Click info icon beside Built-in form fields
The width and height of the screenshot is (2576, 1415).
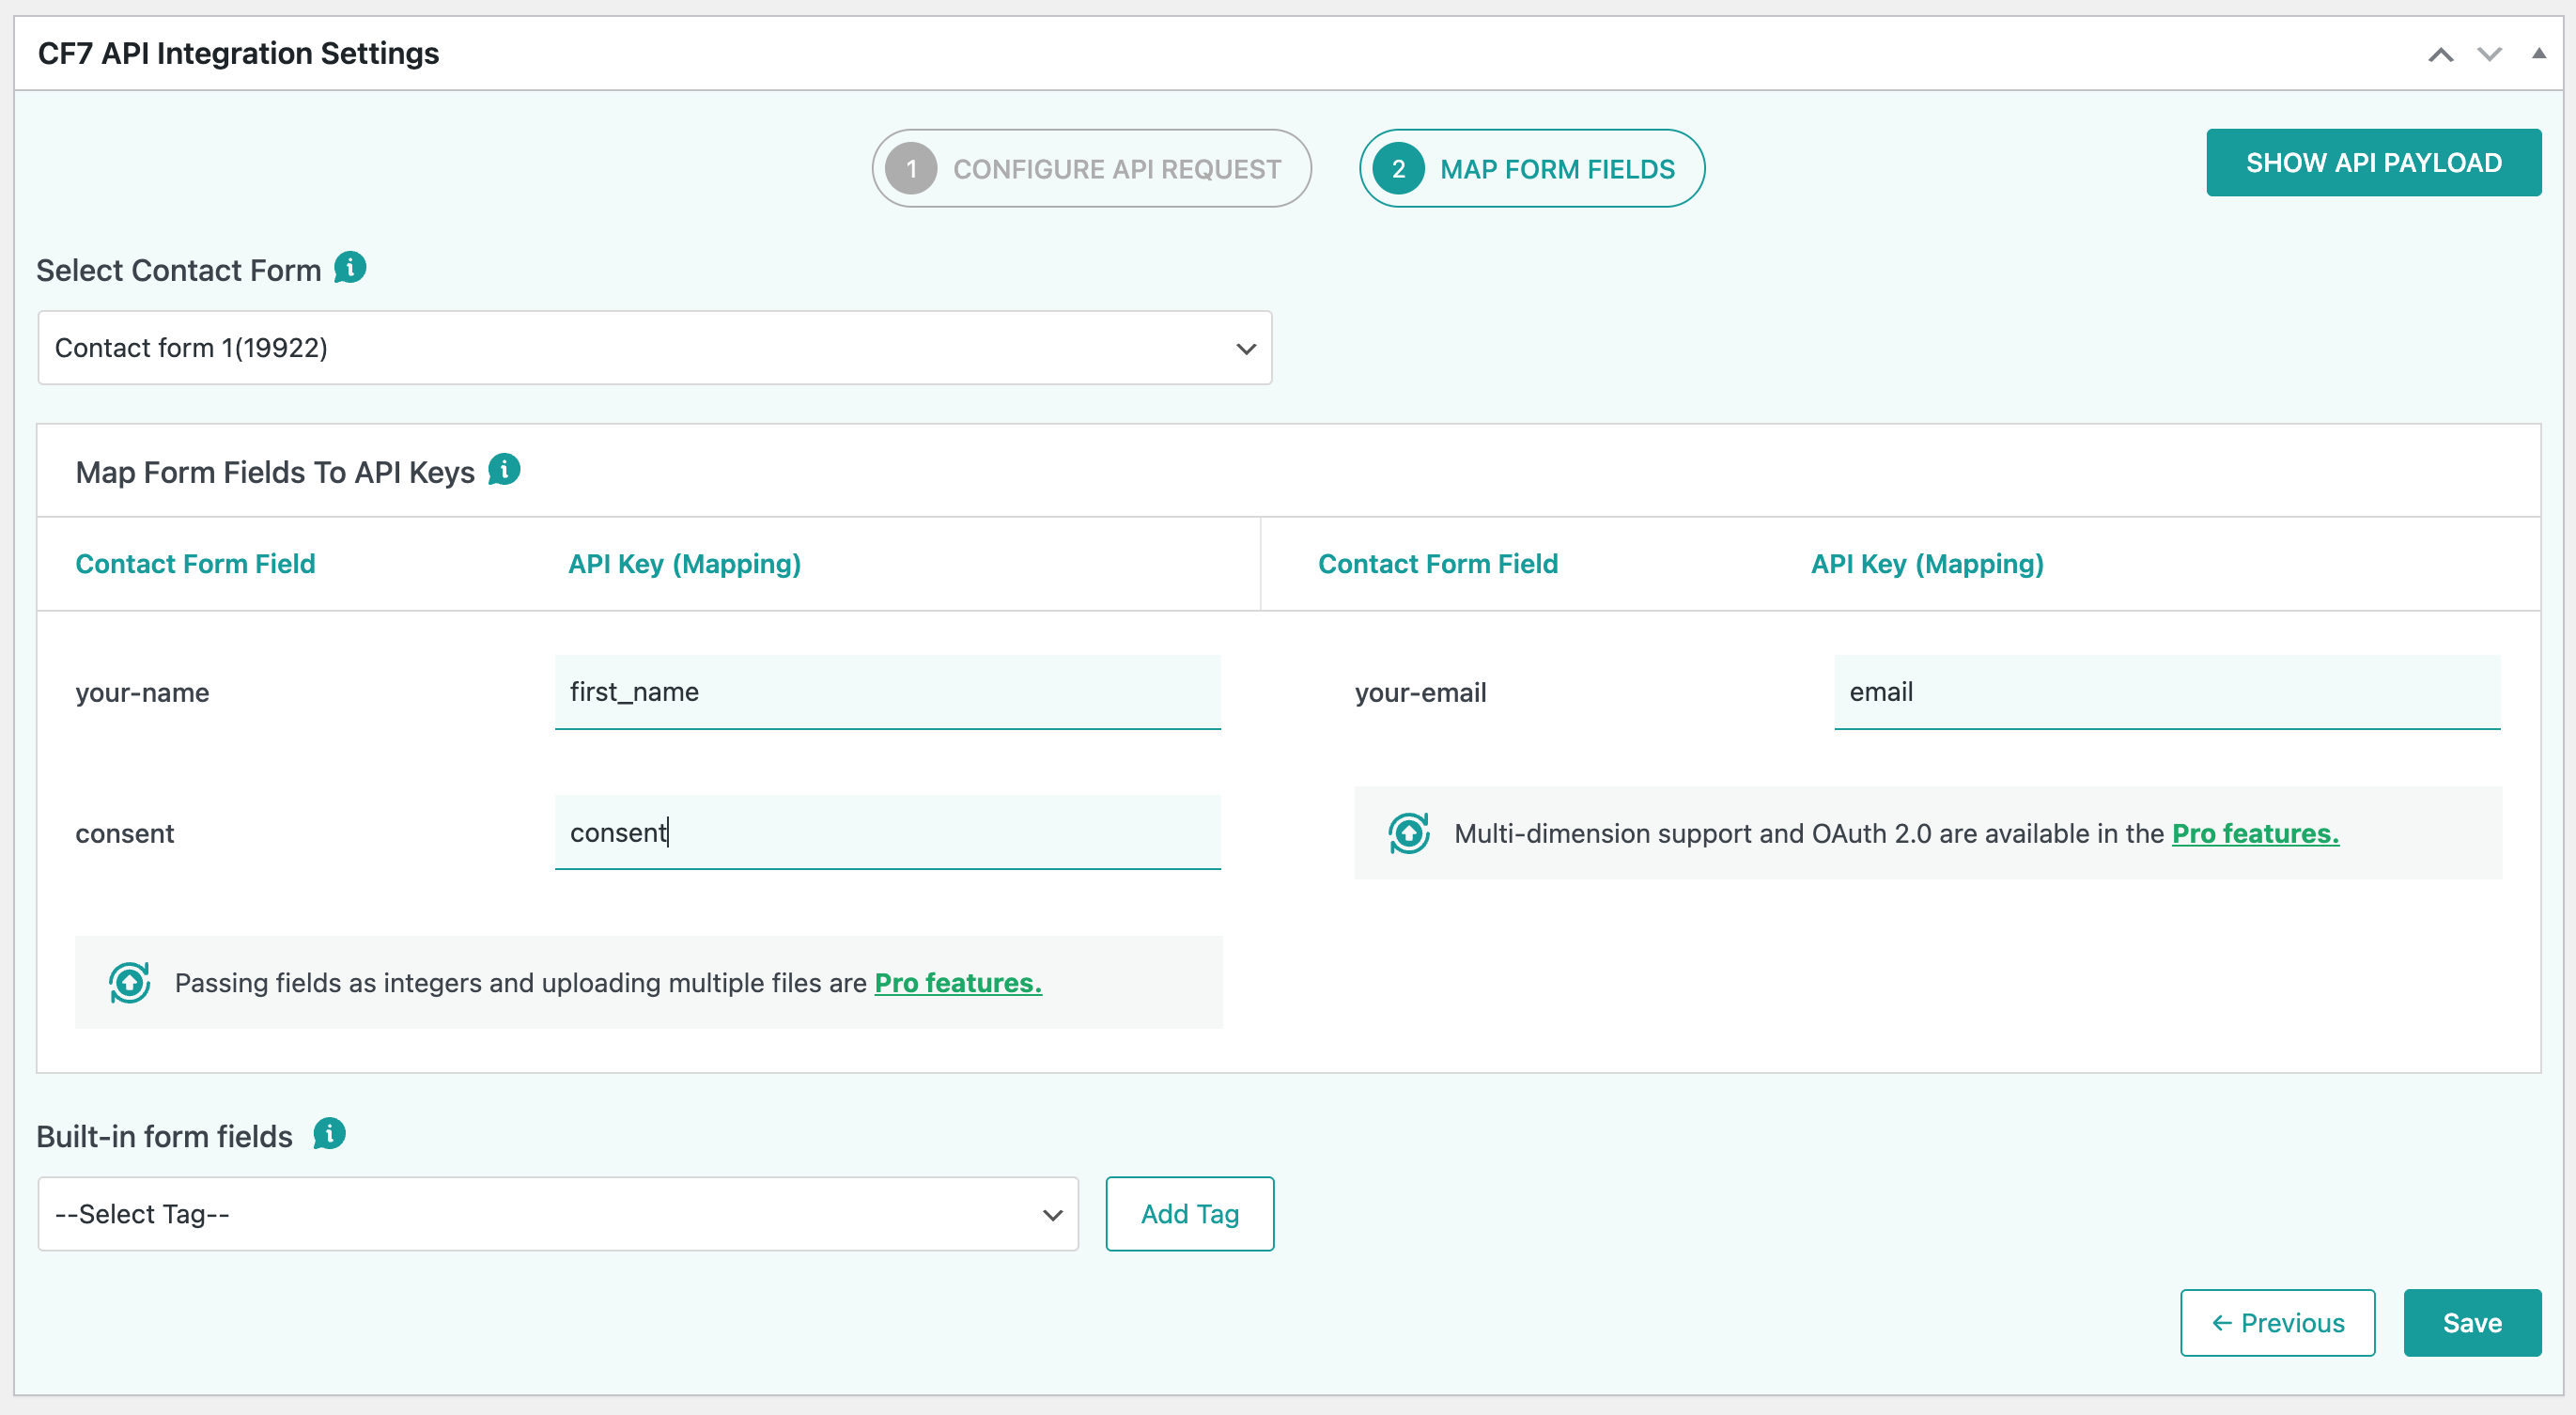(x=329, y=1134)
